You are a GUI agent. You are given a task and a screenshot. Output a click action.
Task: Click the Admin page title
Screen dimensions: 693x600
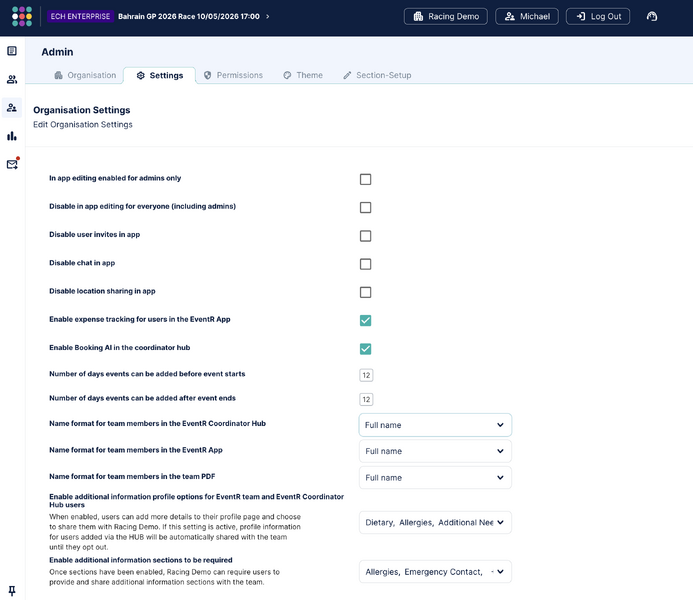(x=57, y=52)
